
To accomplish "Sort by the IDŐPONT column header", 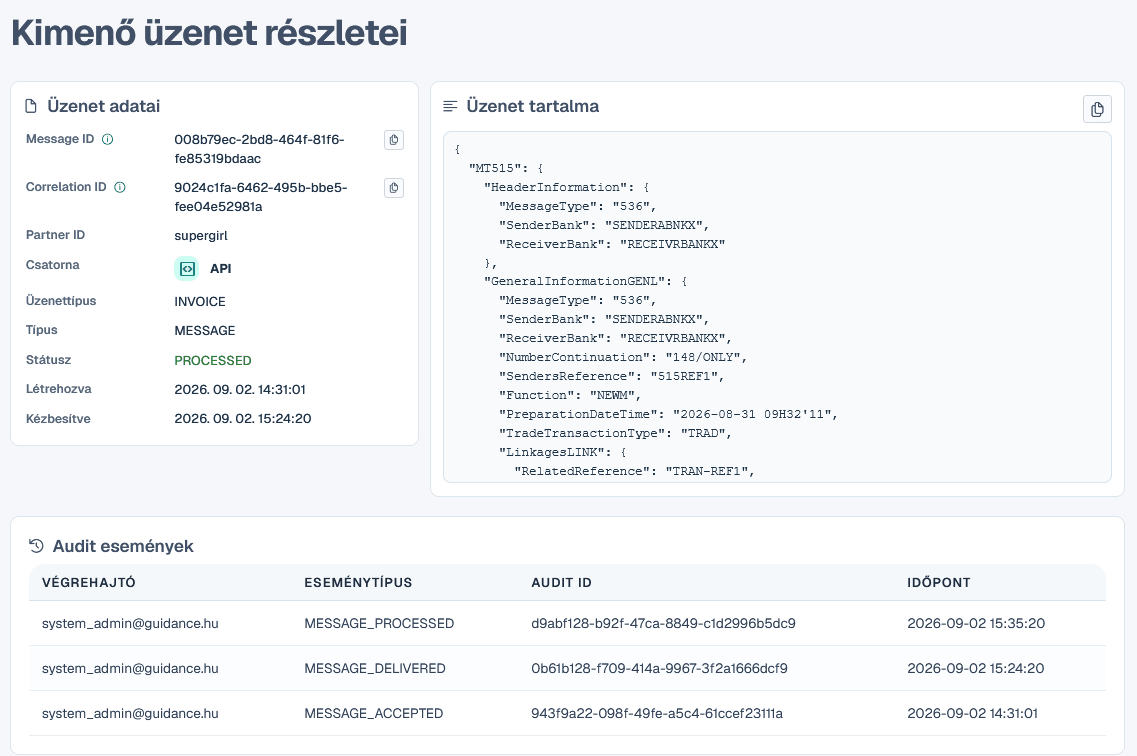I will coord(938,582).
